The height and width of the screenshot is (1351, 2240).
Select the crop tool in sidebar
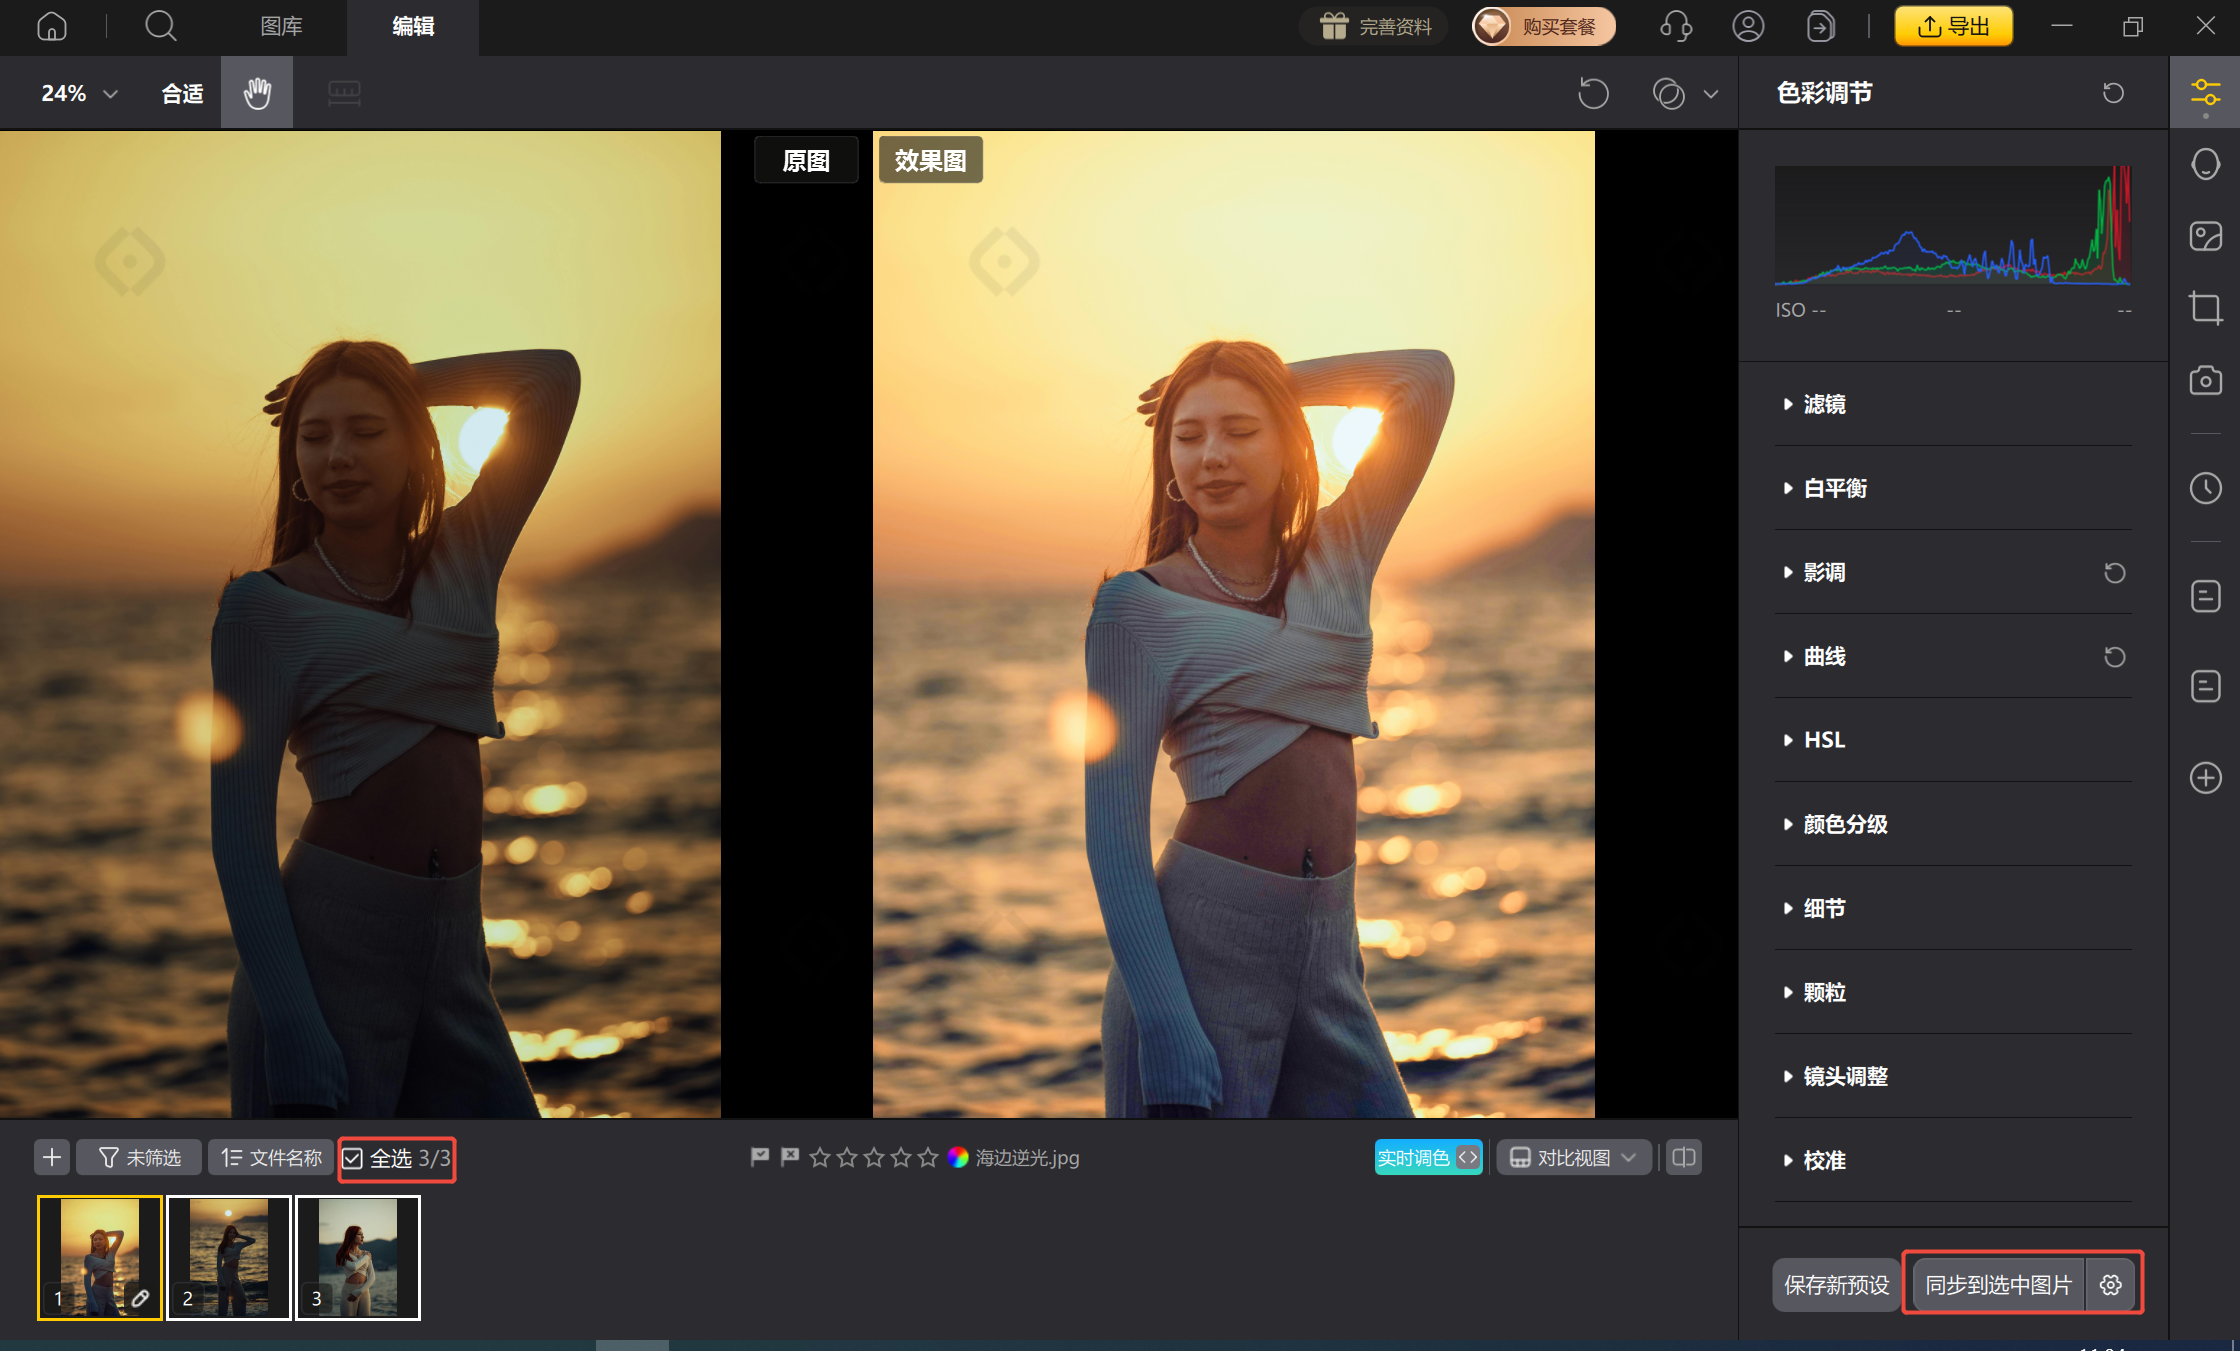[x=2205, y=308]
